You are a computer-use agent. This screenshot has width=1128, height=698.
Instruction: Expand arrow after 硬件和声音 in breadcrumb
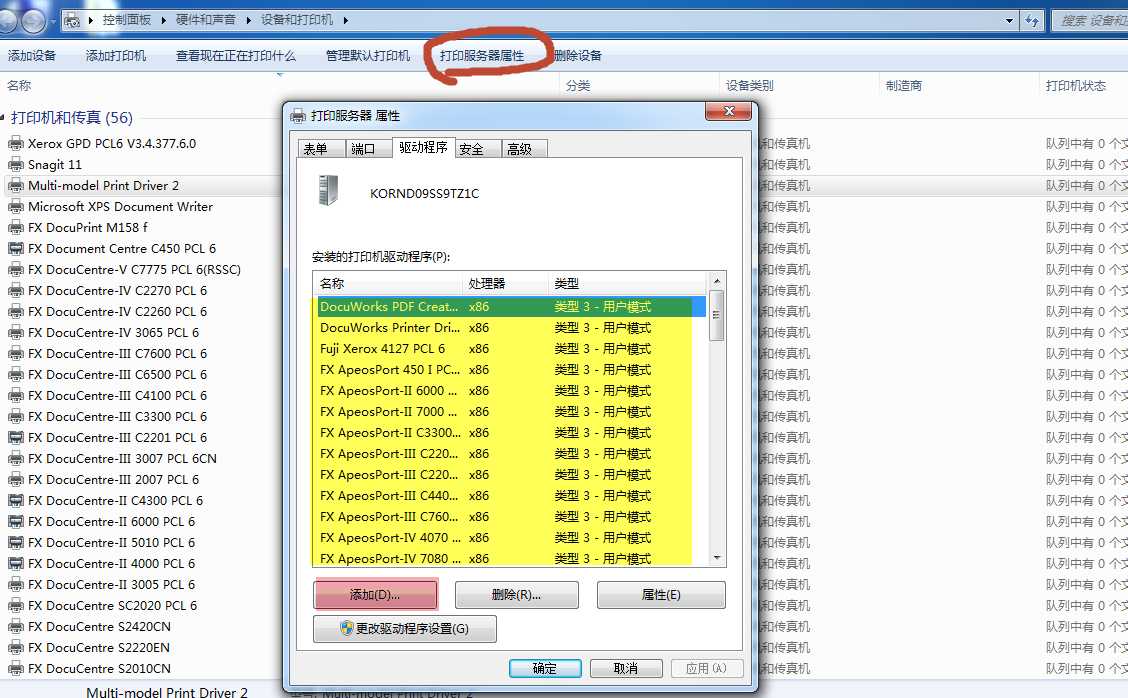pos(248,20)
